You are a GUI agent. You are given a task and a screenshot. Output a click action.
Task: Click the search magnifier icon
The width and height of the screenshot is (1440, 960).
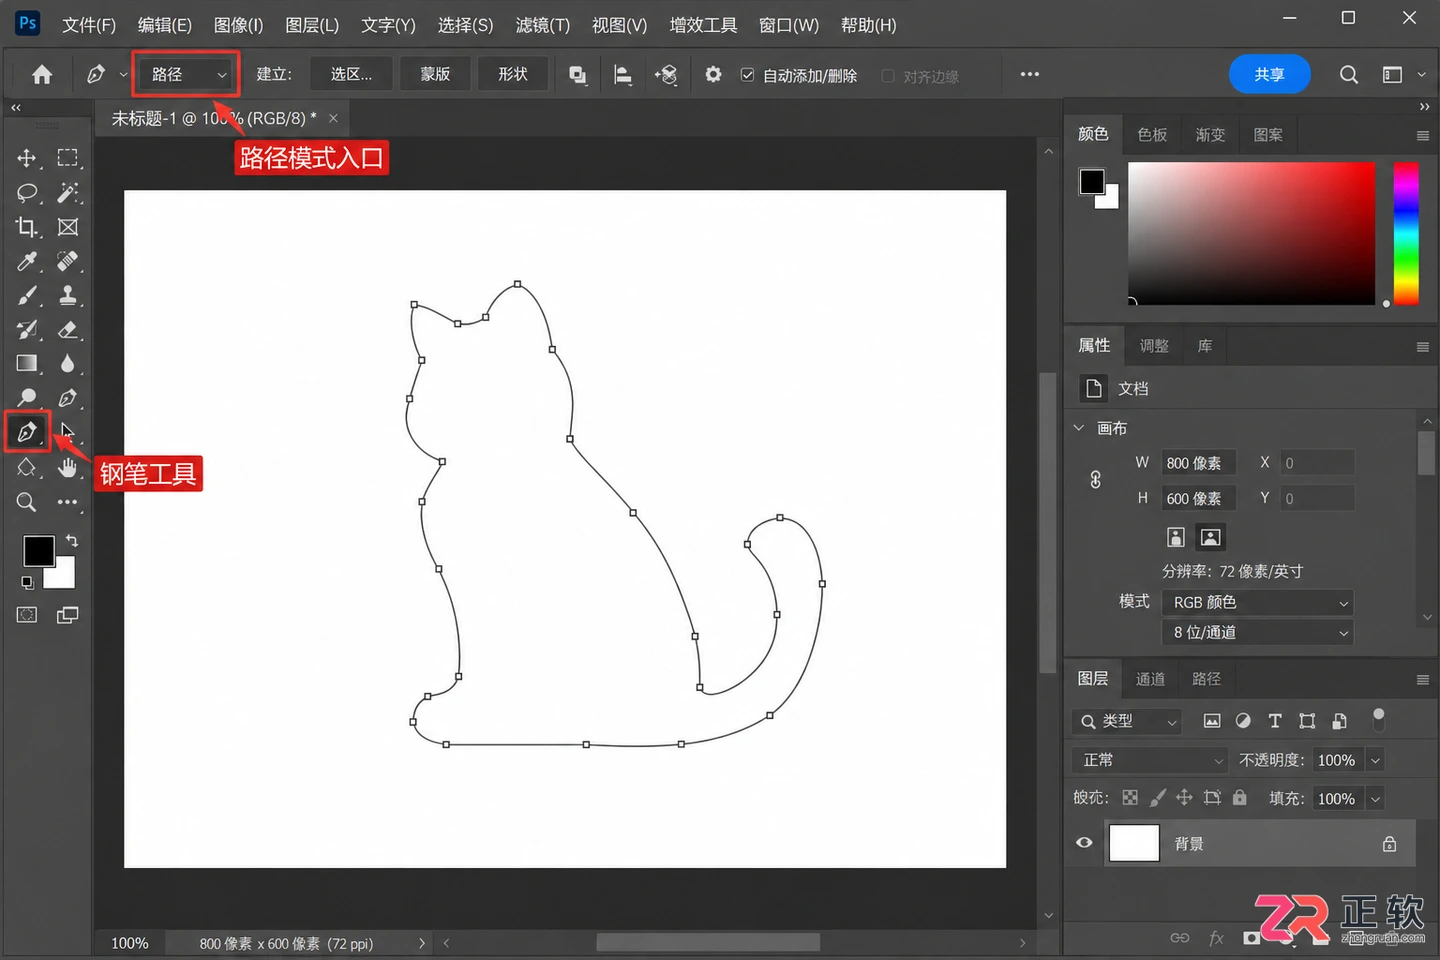tap(1349, 74)
